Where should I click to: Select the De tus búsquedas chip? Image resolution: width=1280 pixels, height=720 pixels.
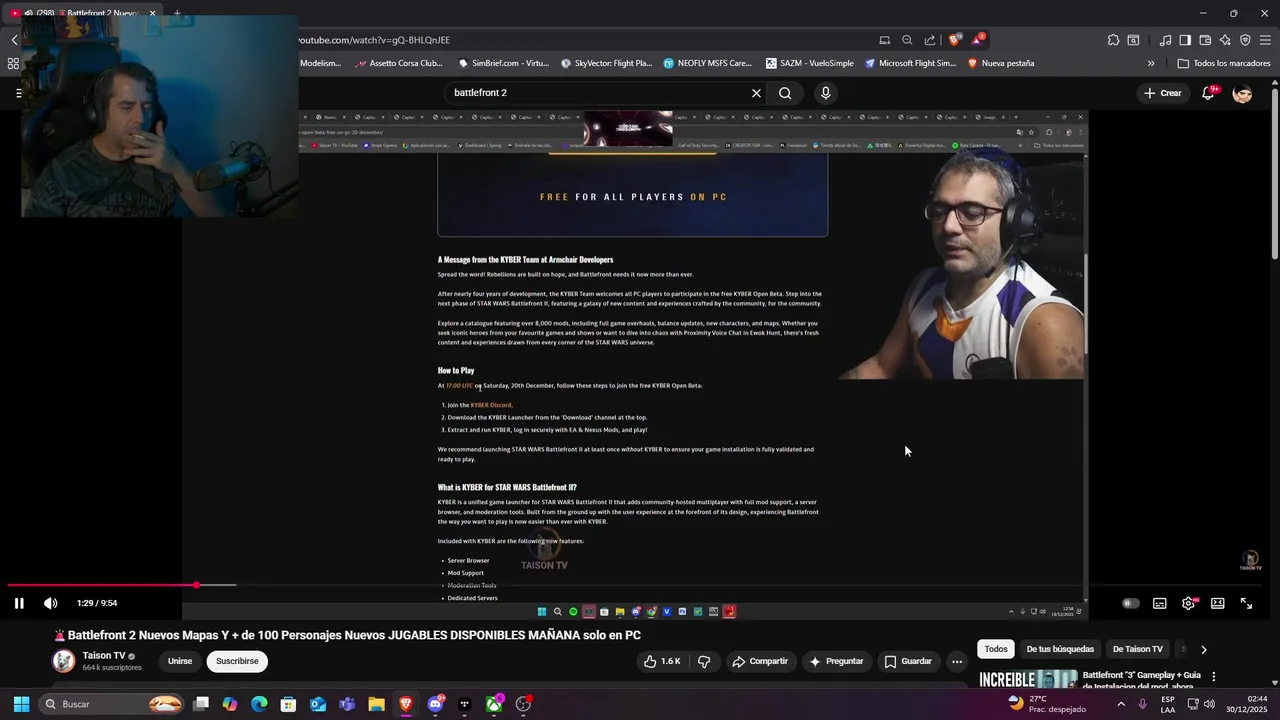[x=1060, y=649]
